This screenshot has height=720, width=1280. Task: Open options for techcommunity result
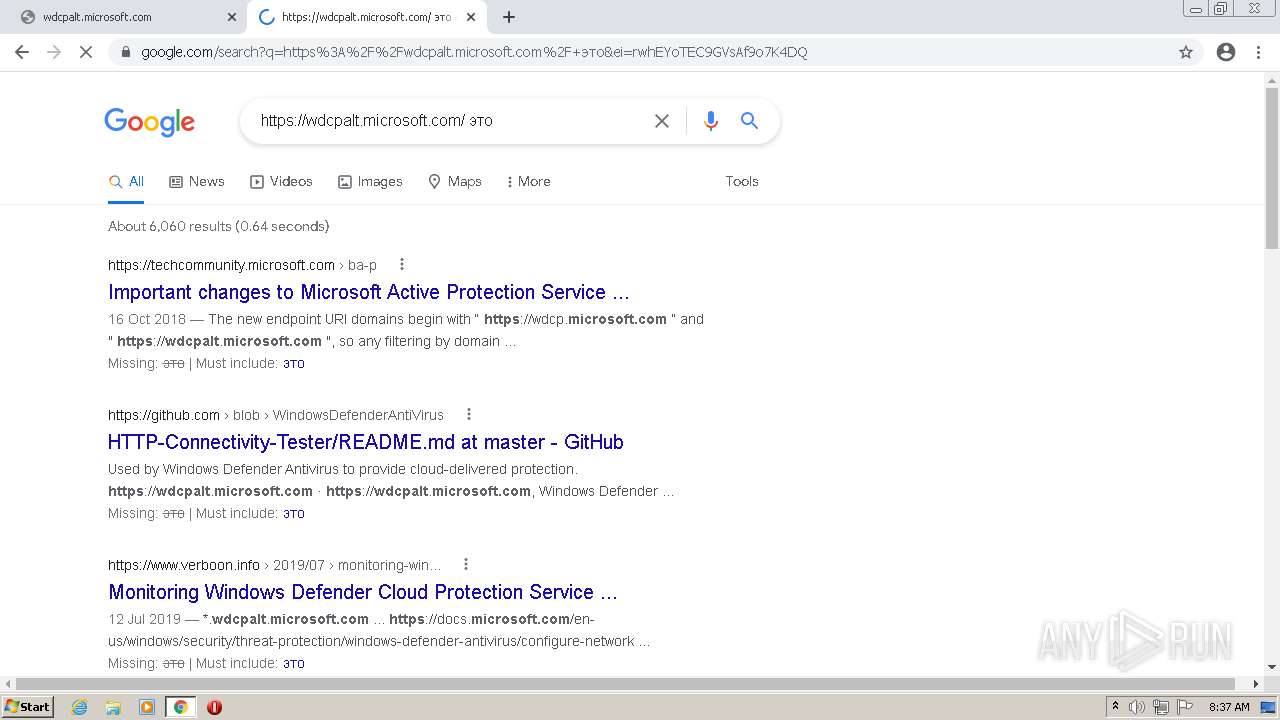(402, 265)
